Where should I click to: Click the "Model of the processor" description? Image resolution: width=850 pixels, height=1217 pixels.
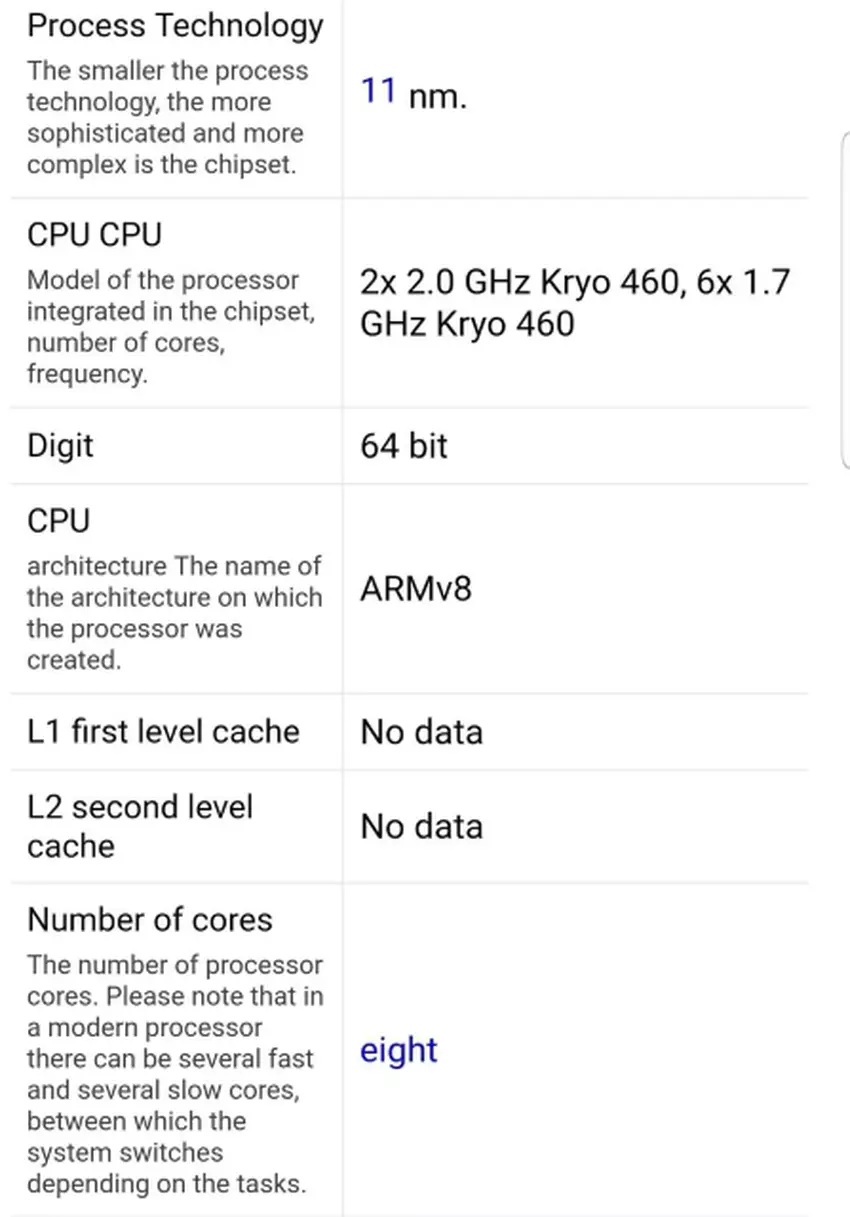click(x=170, y=327)
